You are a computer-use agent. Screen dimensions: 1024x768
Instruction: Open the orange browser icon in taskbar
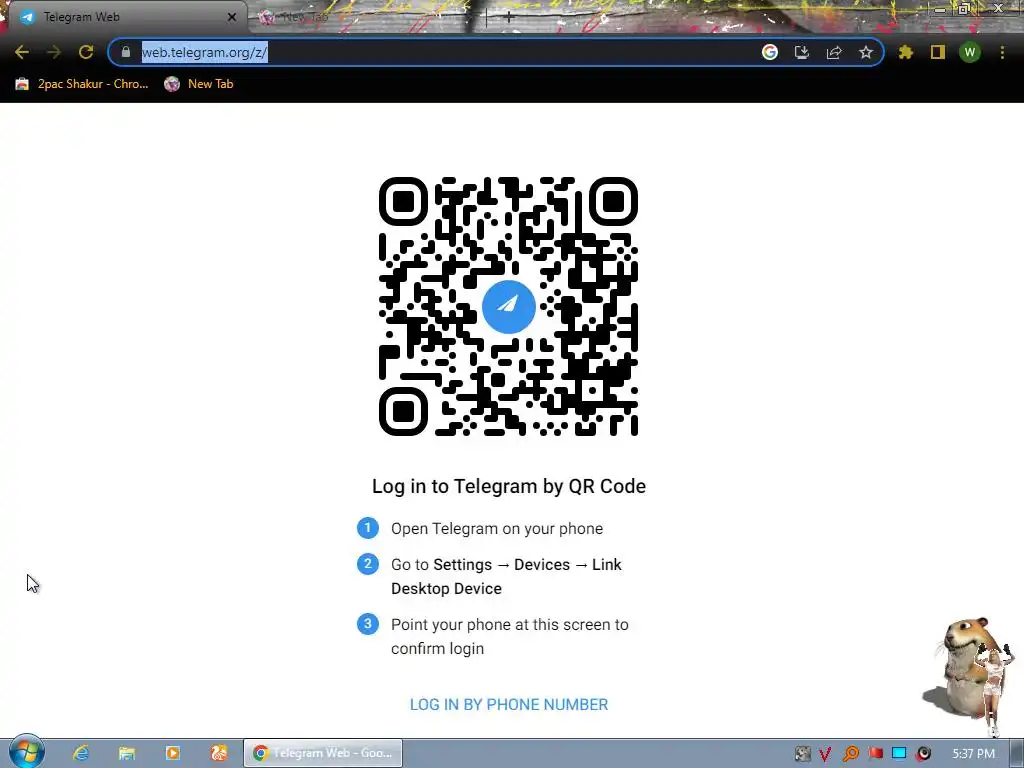click(219, 753)
